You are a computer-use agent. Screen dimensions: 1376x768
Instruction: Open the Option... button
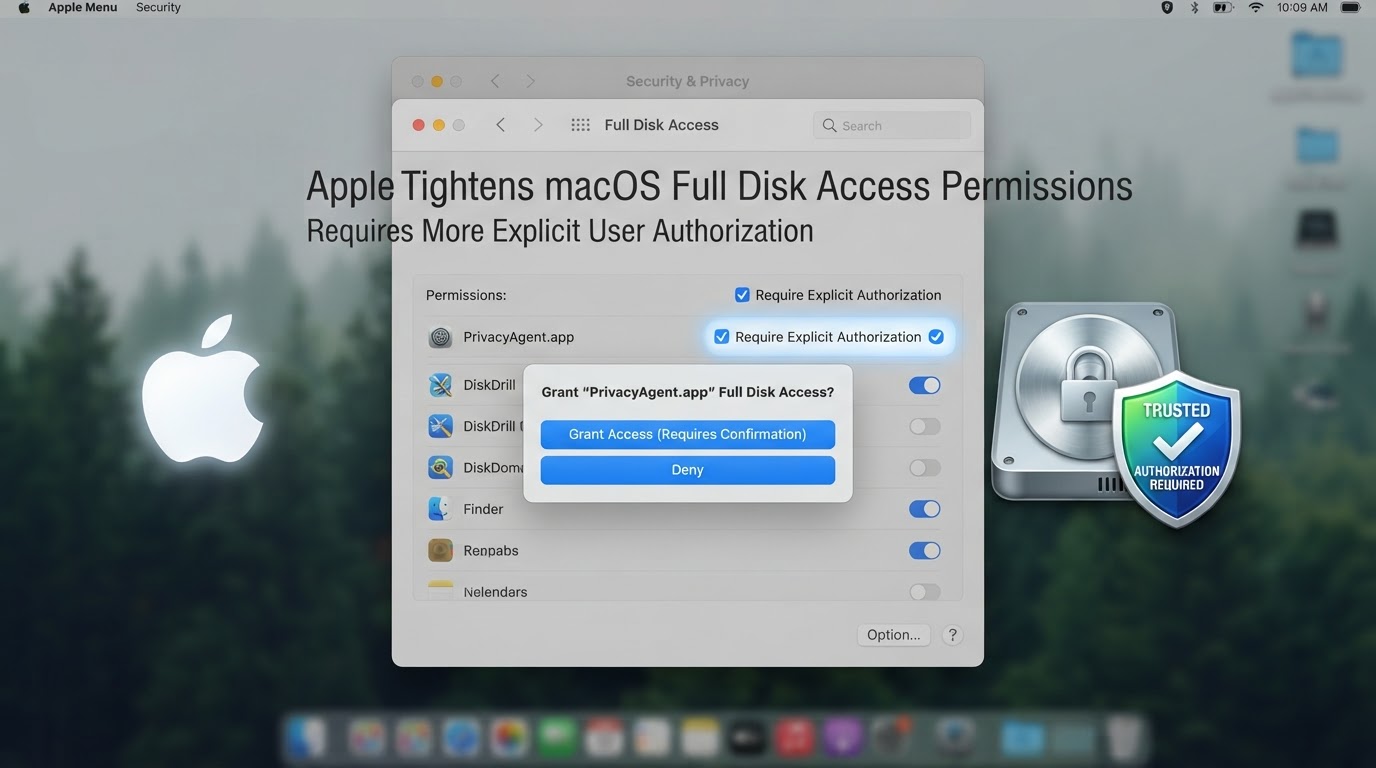pos(894,635)
